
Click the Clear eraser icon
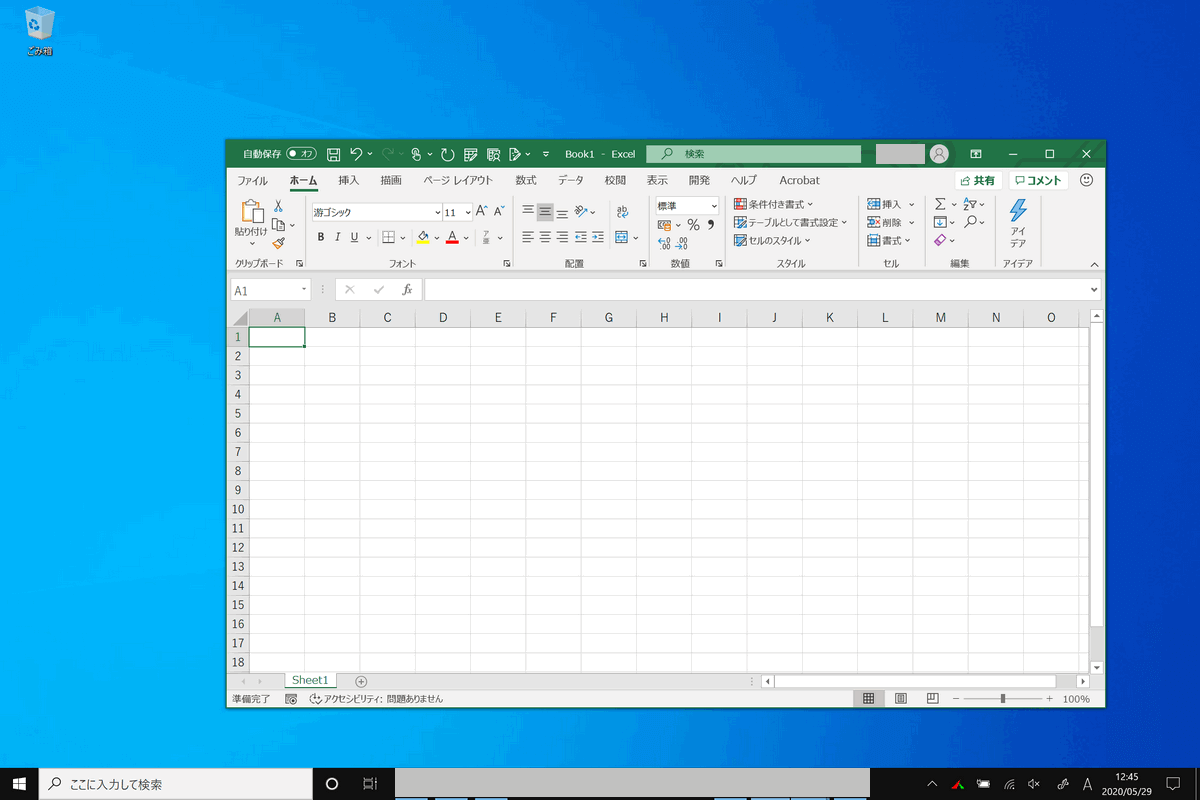coord(940,240)
